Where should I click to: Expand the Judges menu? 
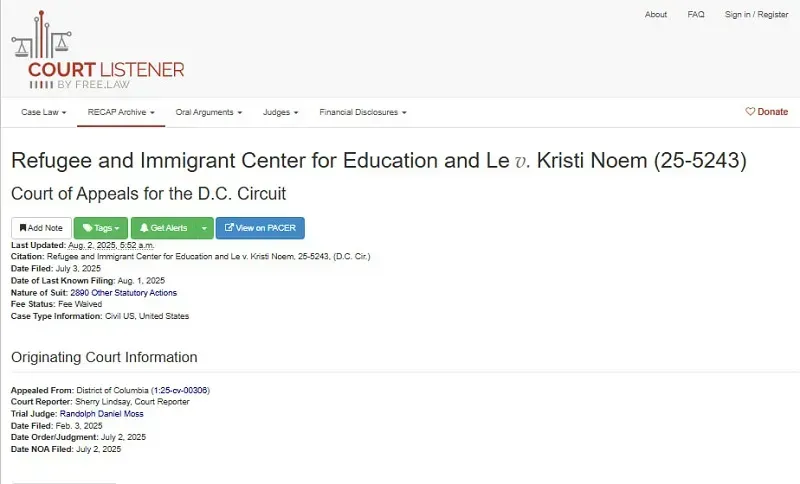280,112
